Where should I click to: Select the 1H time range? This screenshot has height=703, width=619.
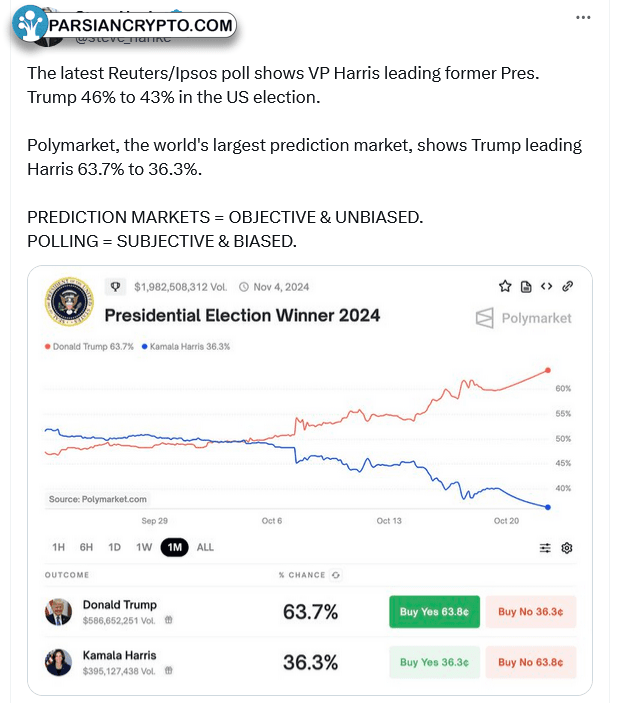(x=58, y=547)
